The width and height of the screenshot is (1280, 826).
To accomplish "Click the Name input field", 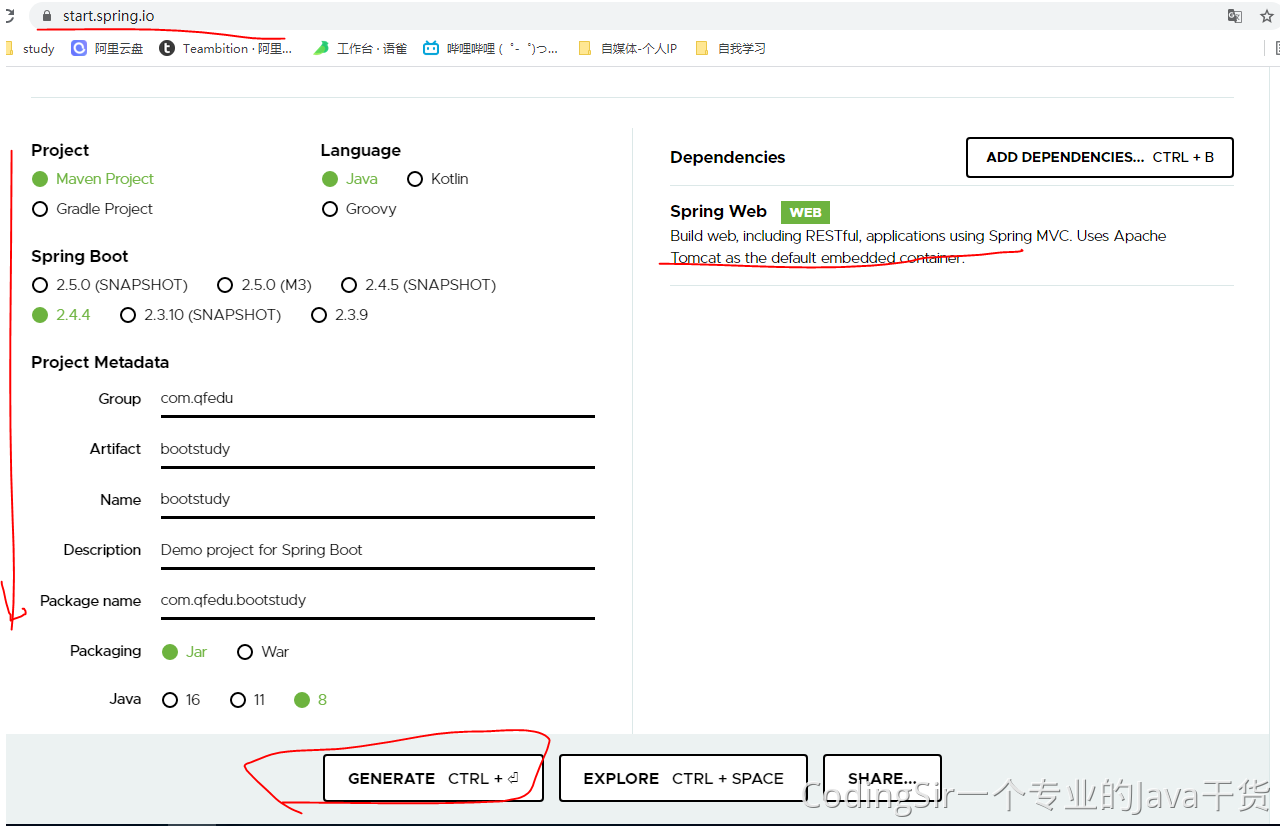I will [377, 499].
